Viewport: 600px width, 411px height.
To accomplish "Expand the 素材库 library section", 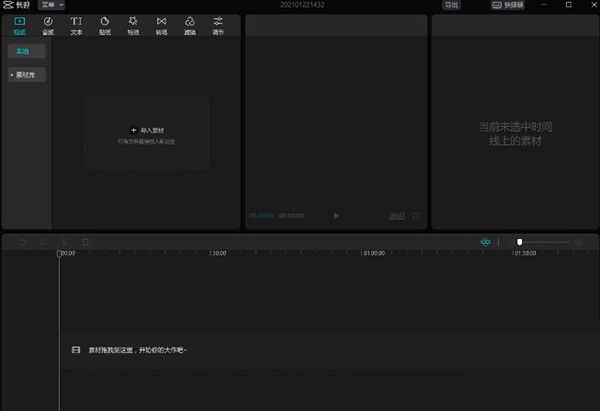I will [x=26, y=75].
